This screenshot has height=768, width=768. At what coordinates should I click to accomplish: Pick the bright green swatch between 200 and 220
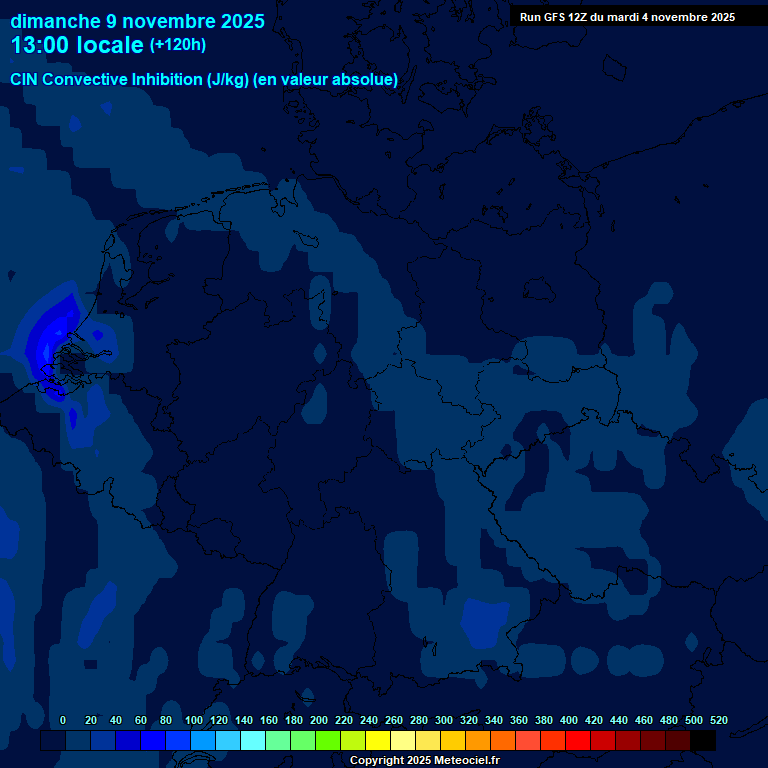328,740
